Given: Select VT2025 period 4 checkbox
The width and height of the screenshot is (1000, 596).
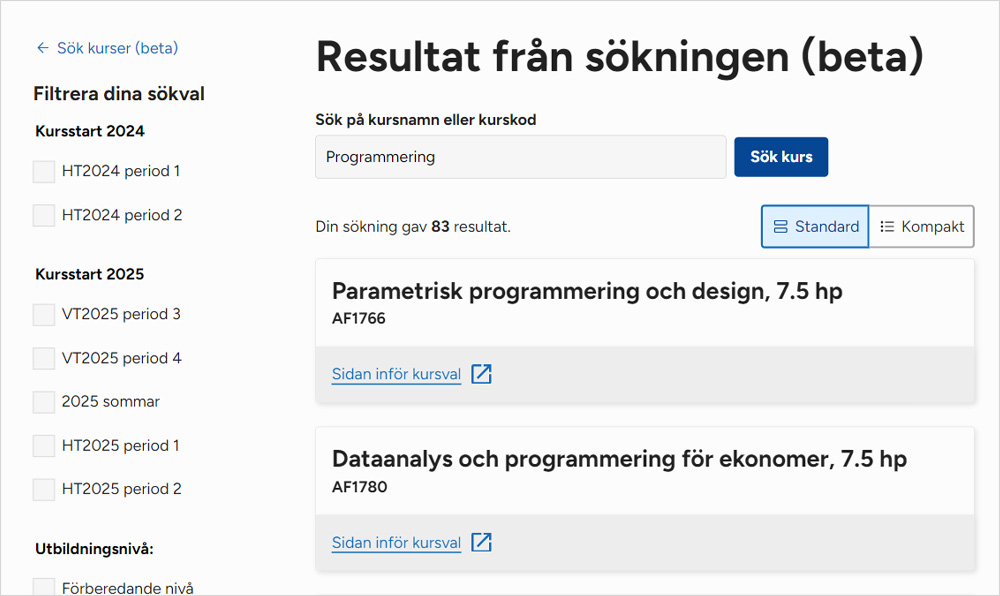Looking at the screenshot, I should 44,358.
